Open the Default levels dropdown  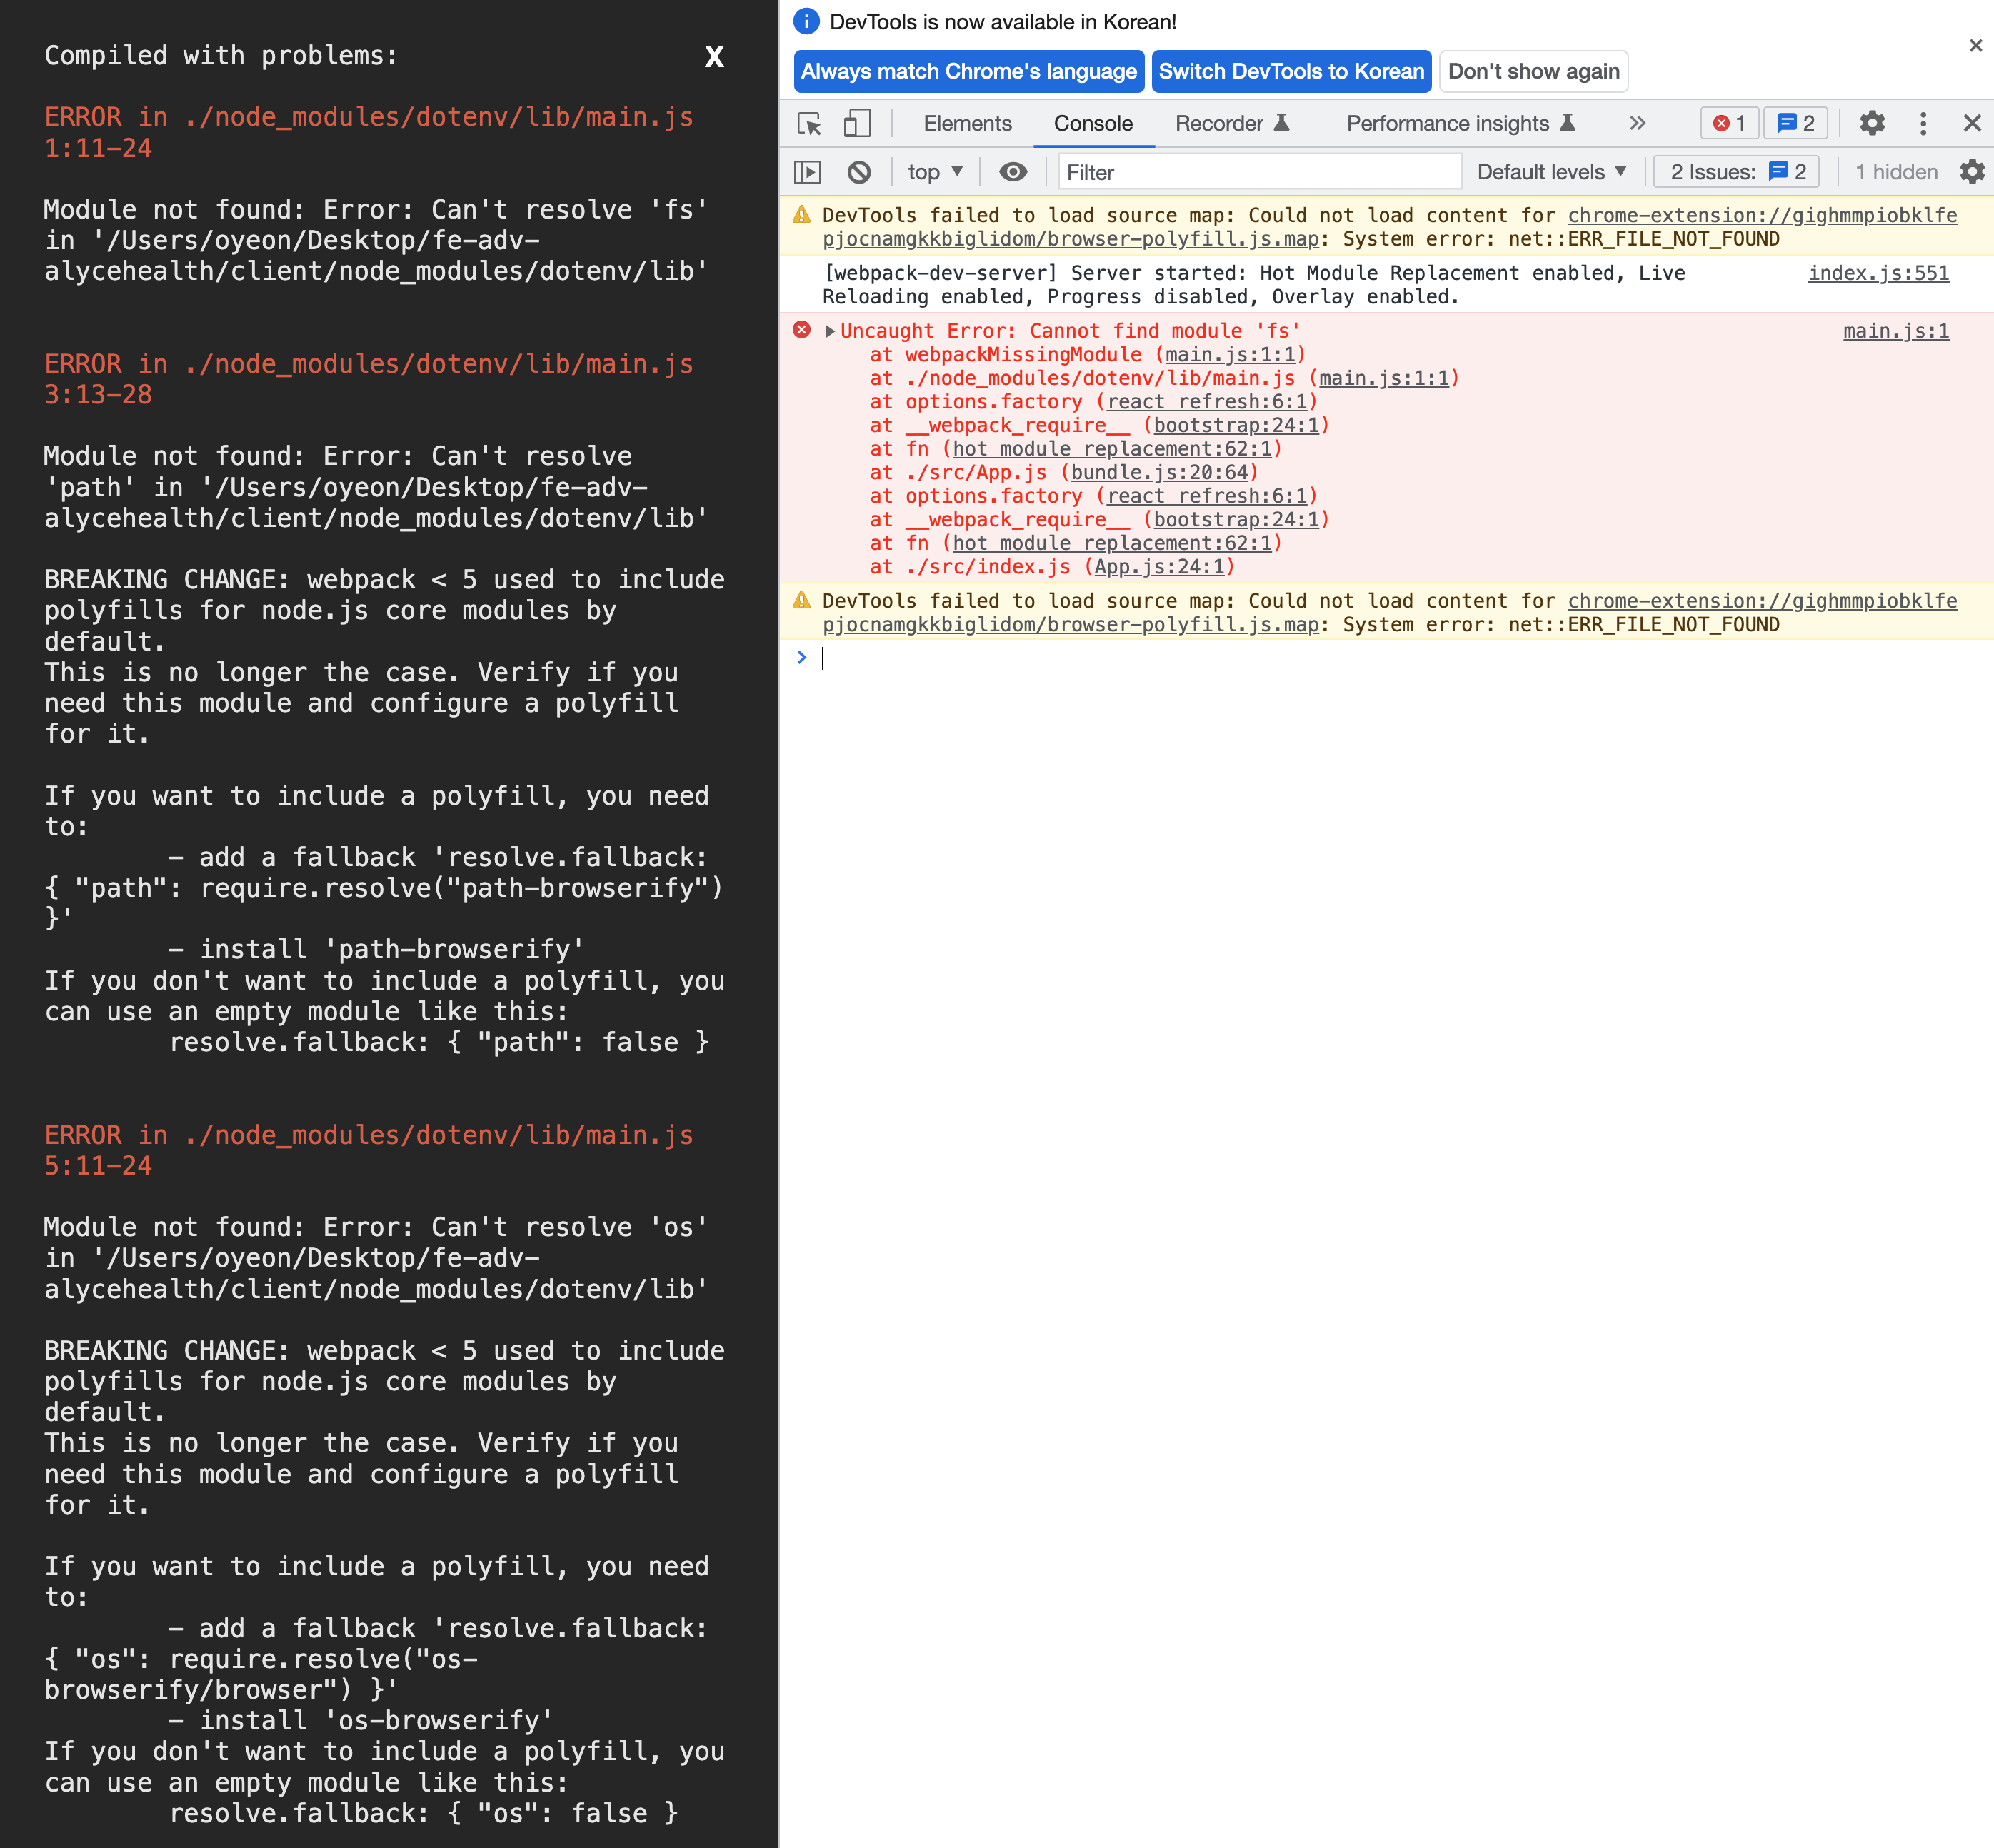pyautogui.click(x=1551, y=172)
